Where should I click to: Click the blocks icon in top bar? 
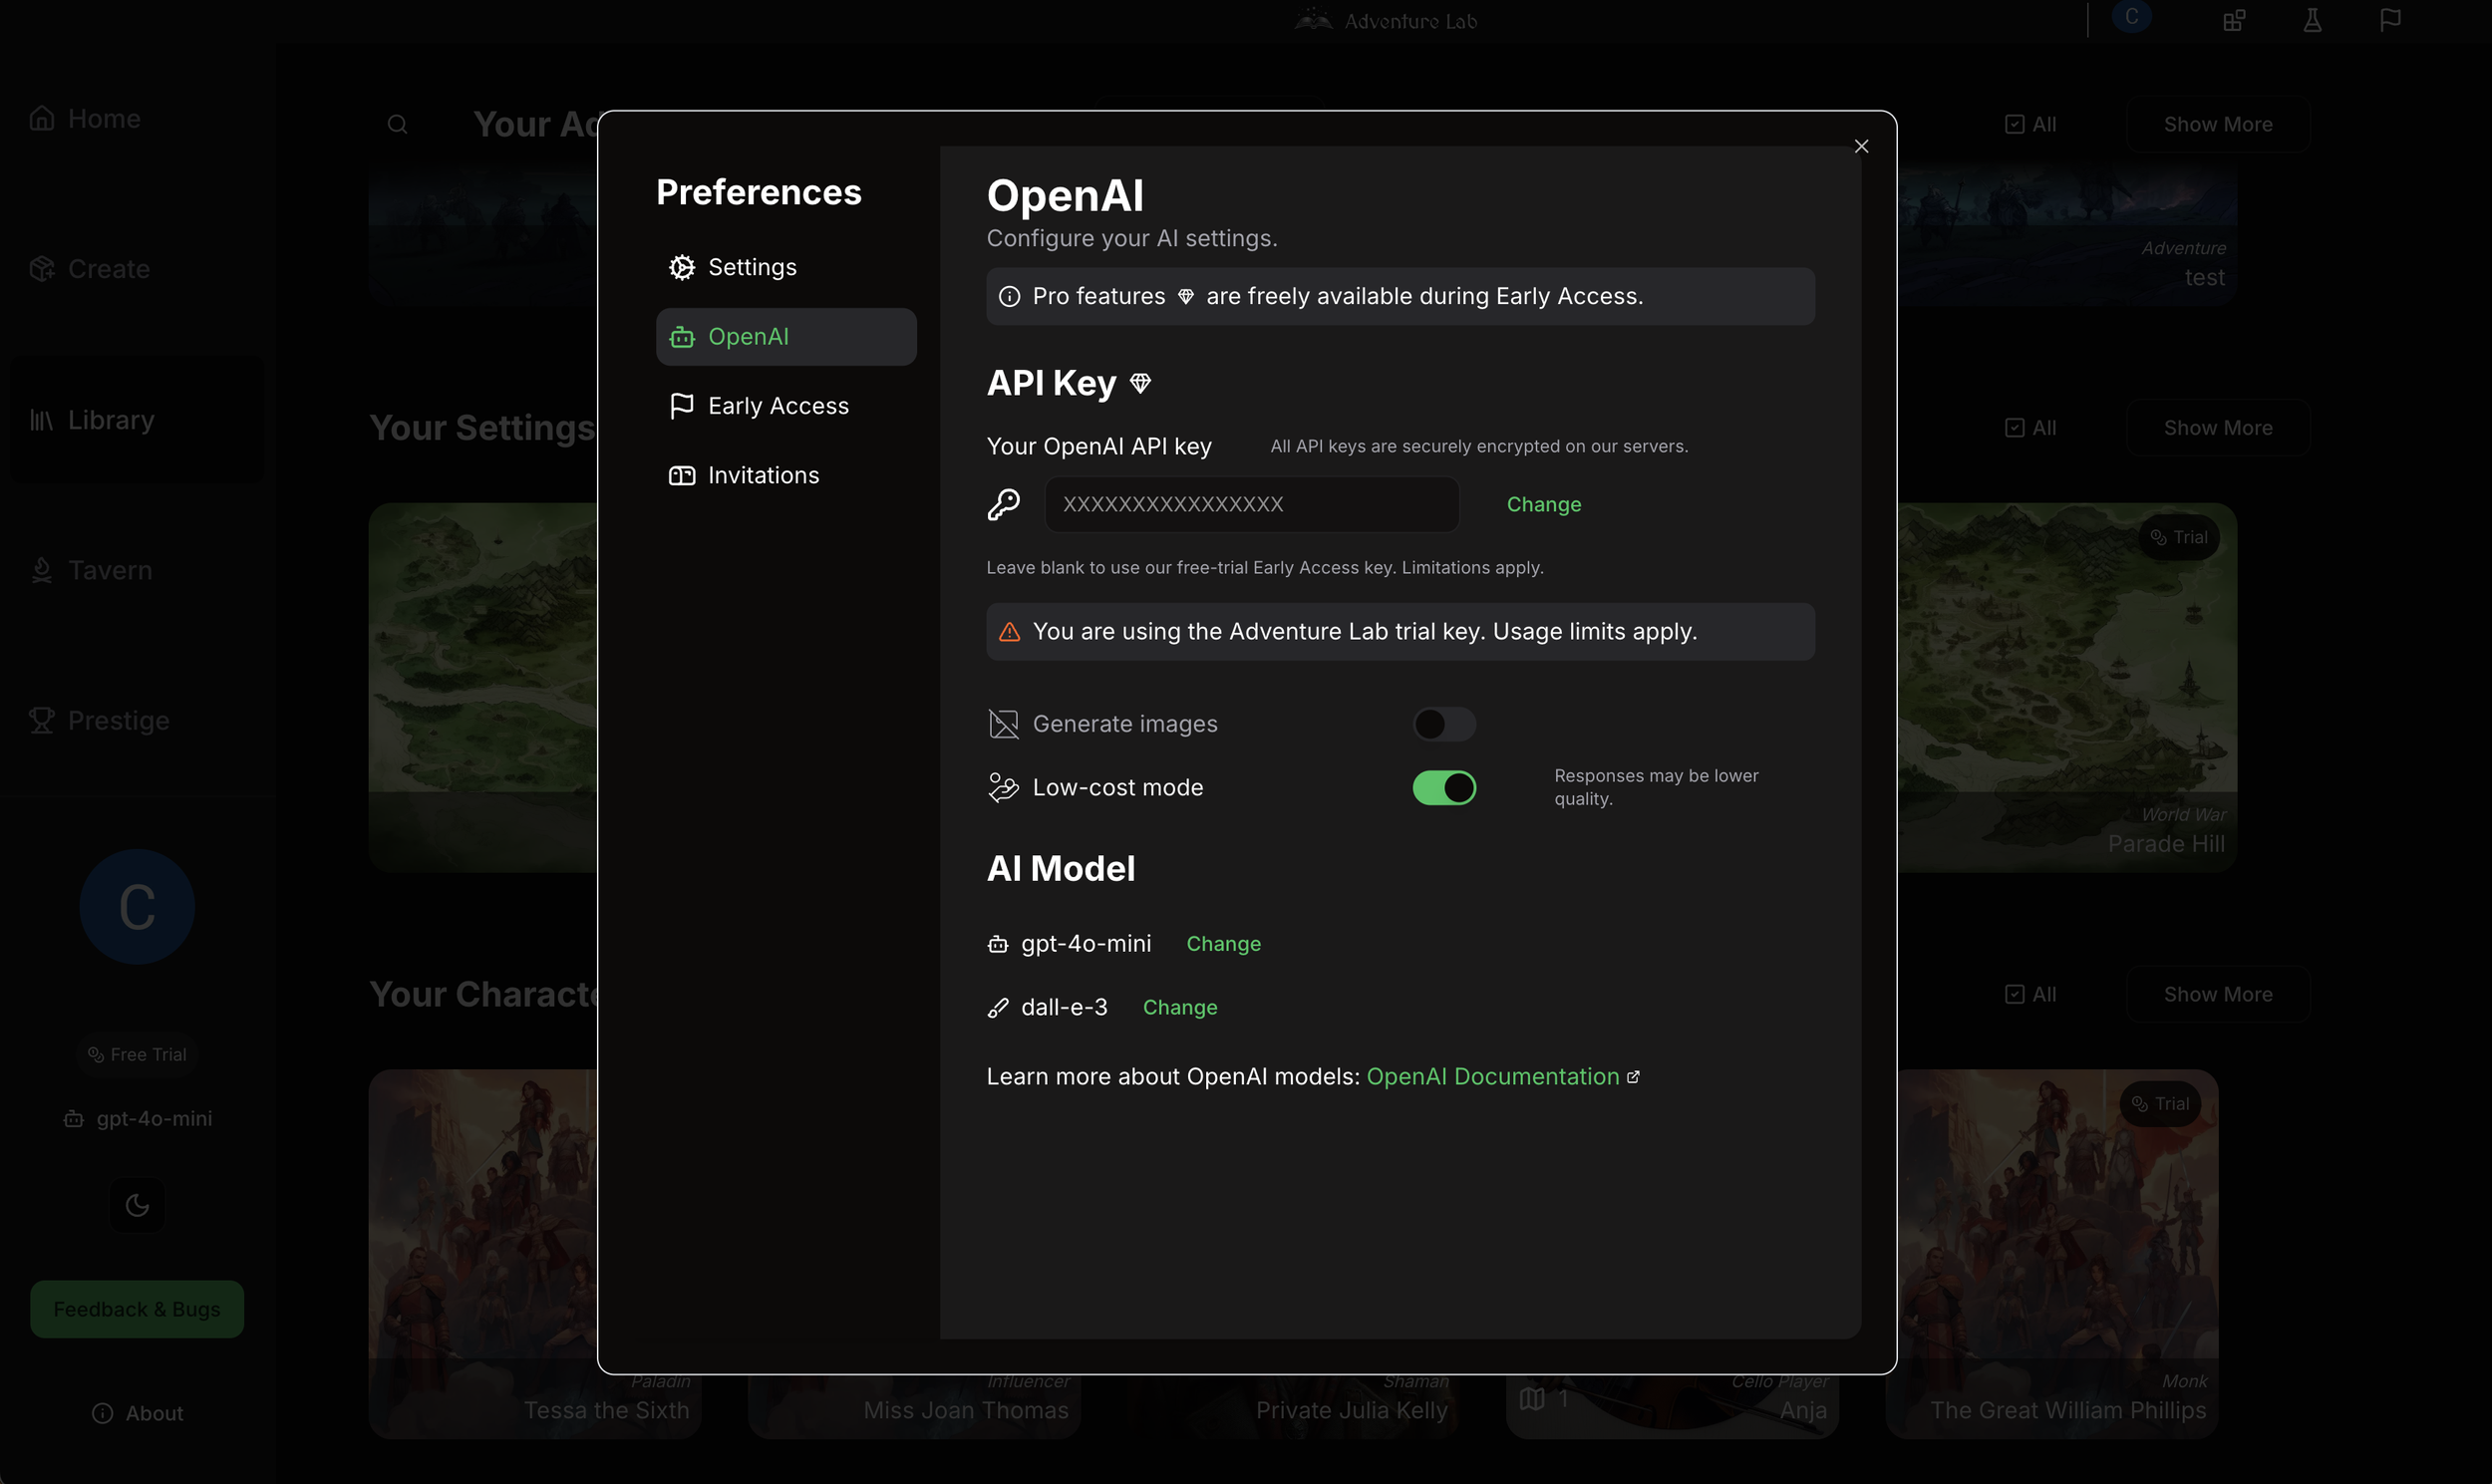(2234, 20)
